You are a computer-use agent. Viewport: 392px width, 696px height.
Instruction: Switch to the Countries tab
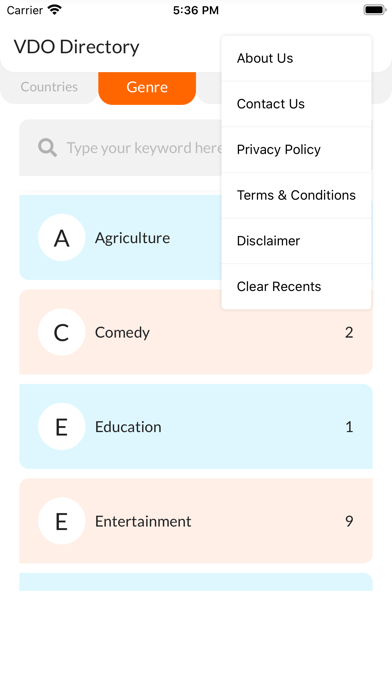[x=49, y=87]
